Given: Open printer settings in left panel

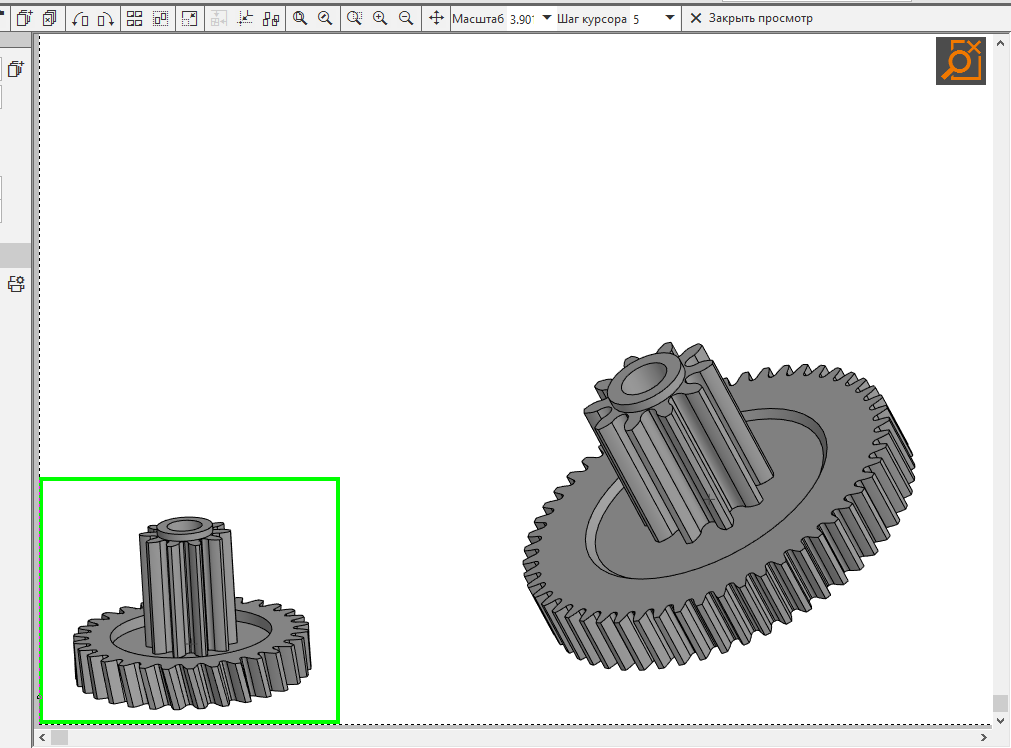Looking at the screenshot, I should (16, 284).
